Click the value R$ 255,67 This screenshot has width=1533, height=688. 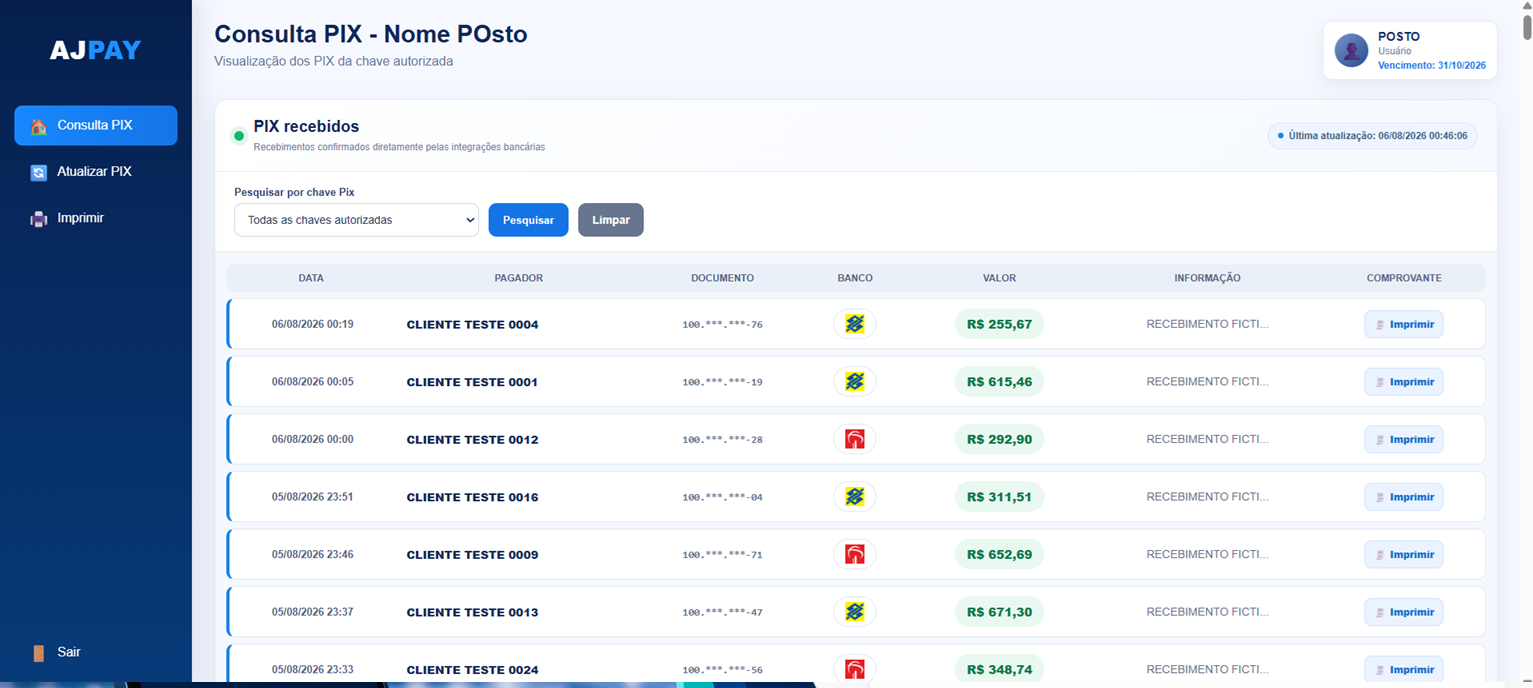(999, 324)
